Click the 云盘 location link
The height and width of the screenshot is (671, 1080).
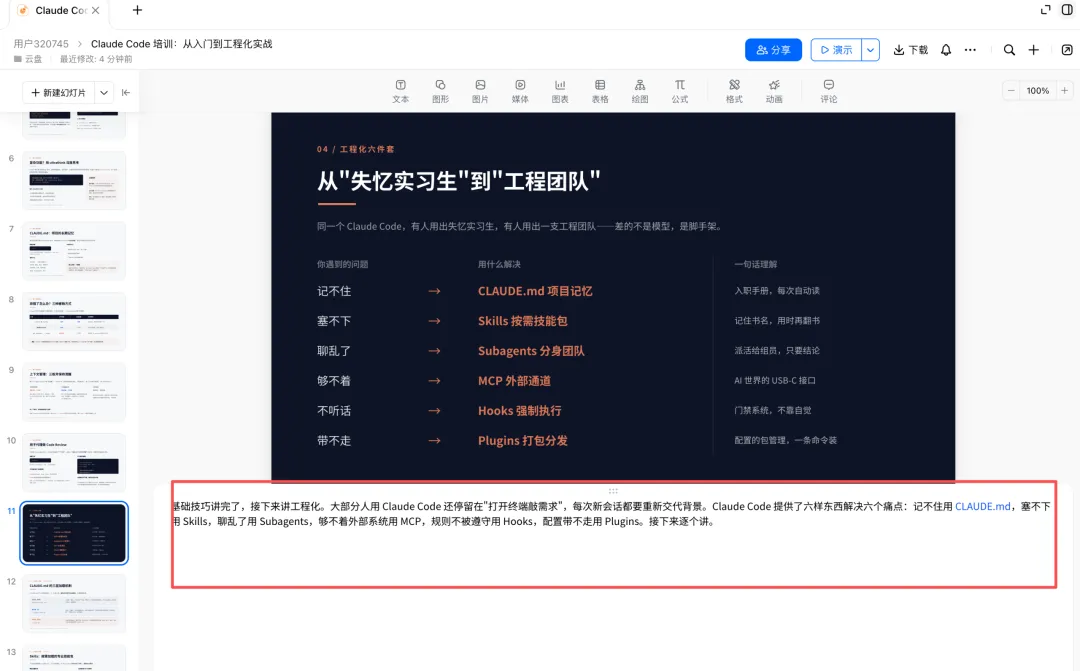[28, 59]
